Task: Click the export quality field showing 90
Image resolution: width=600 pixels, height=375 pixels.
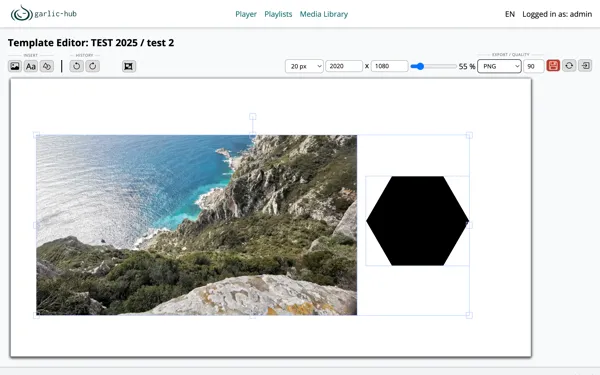Action: [533, 66]
